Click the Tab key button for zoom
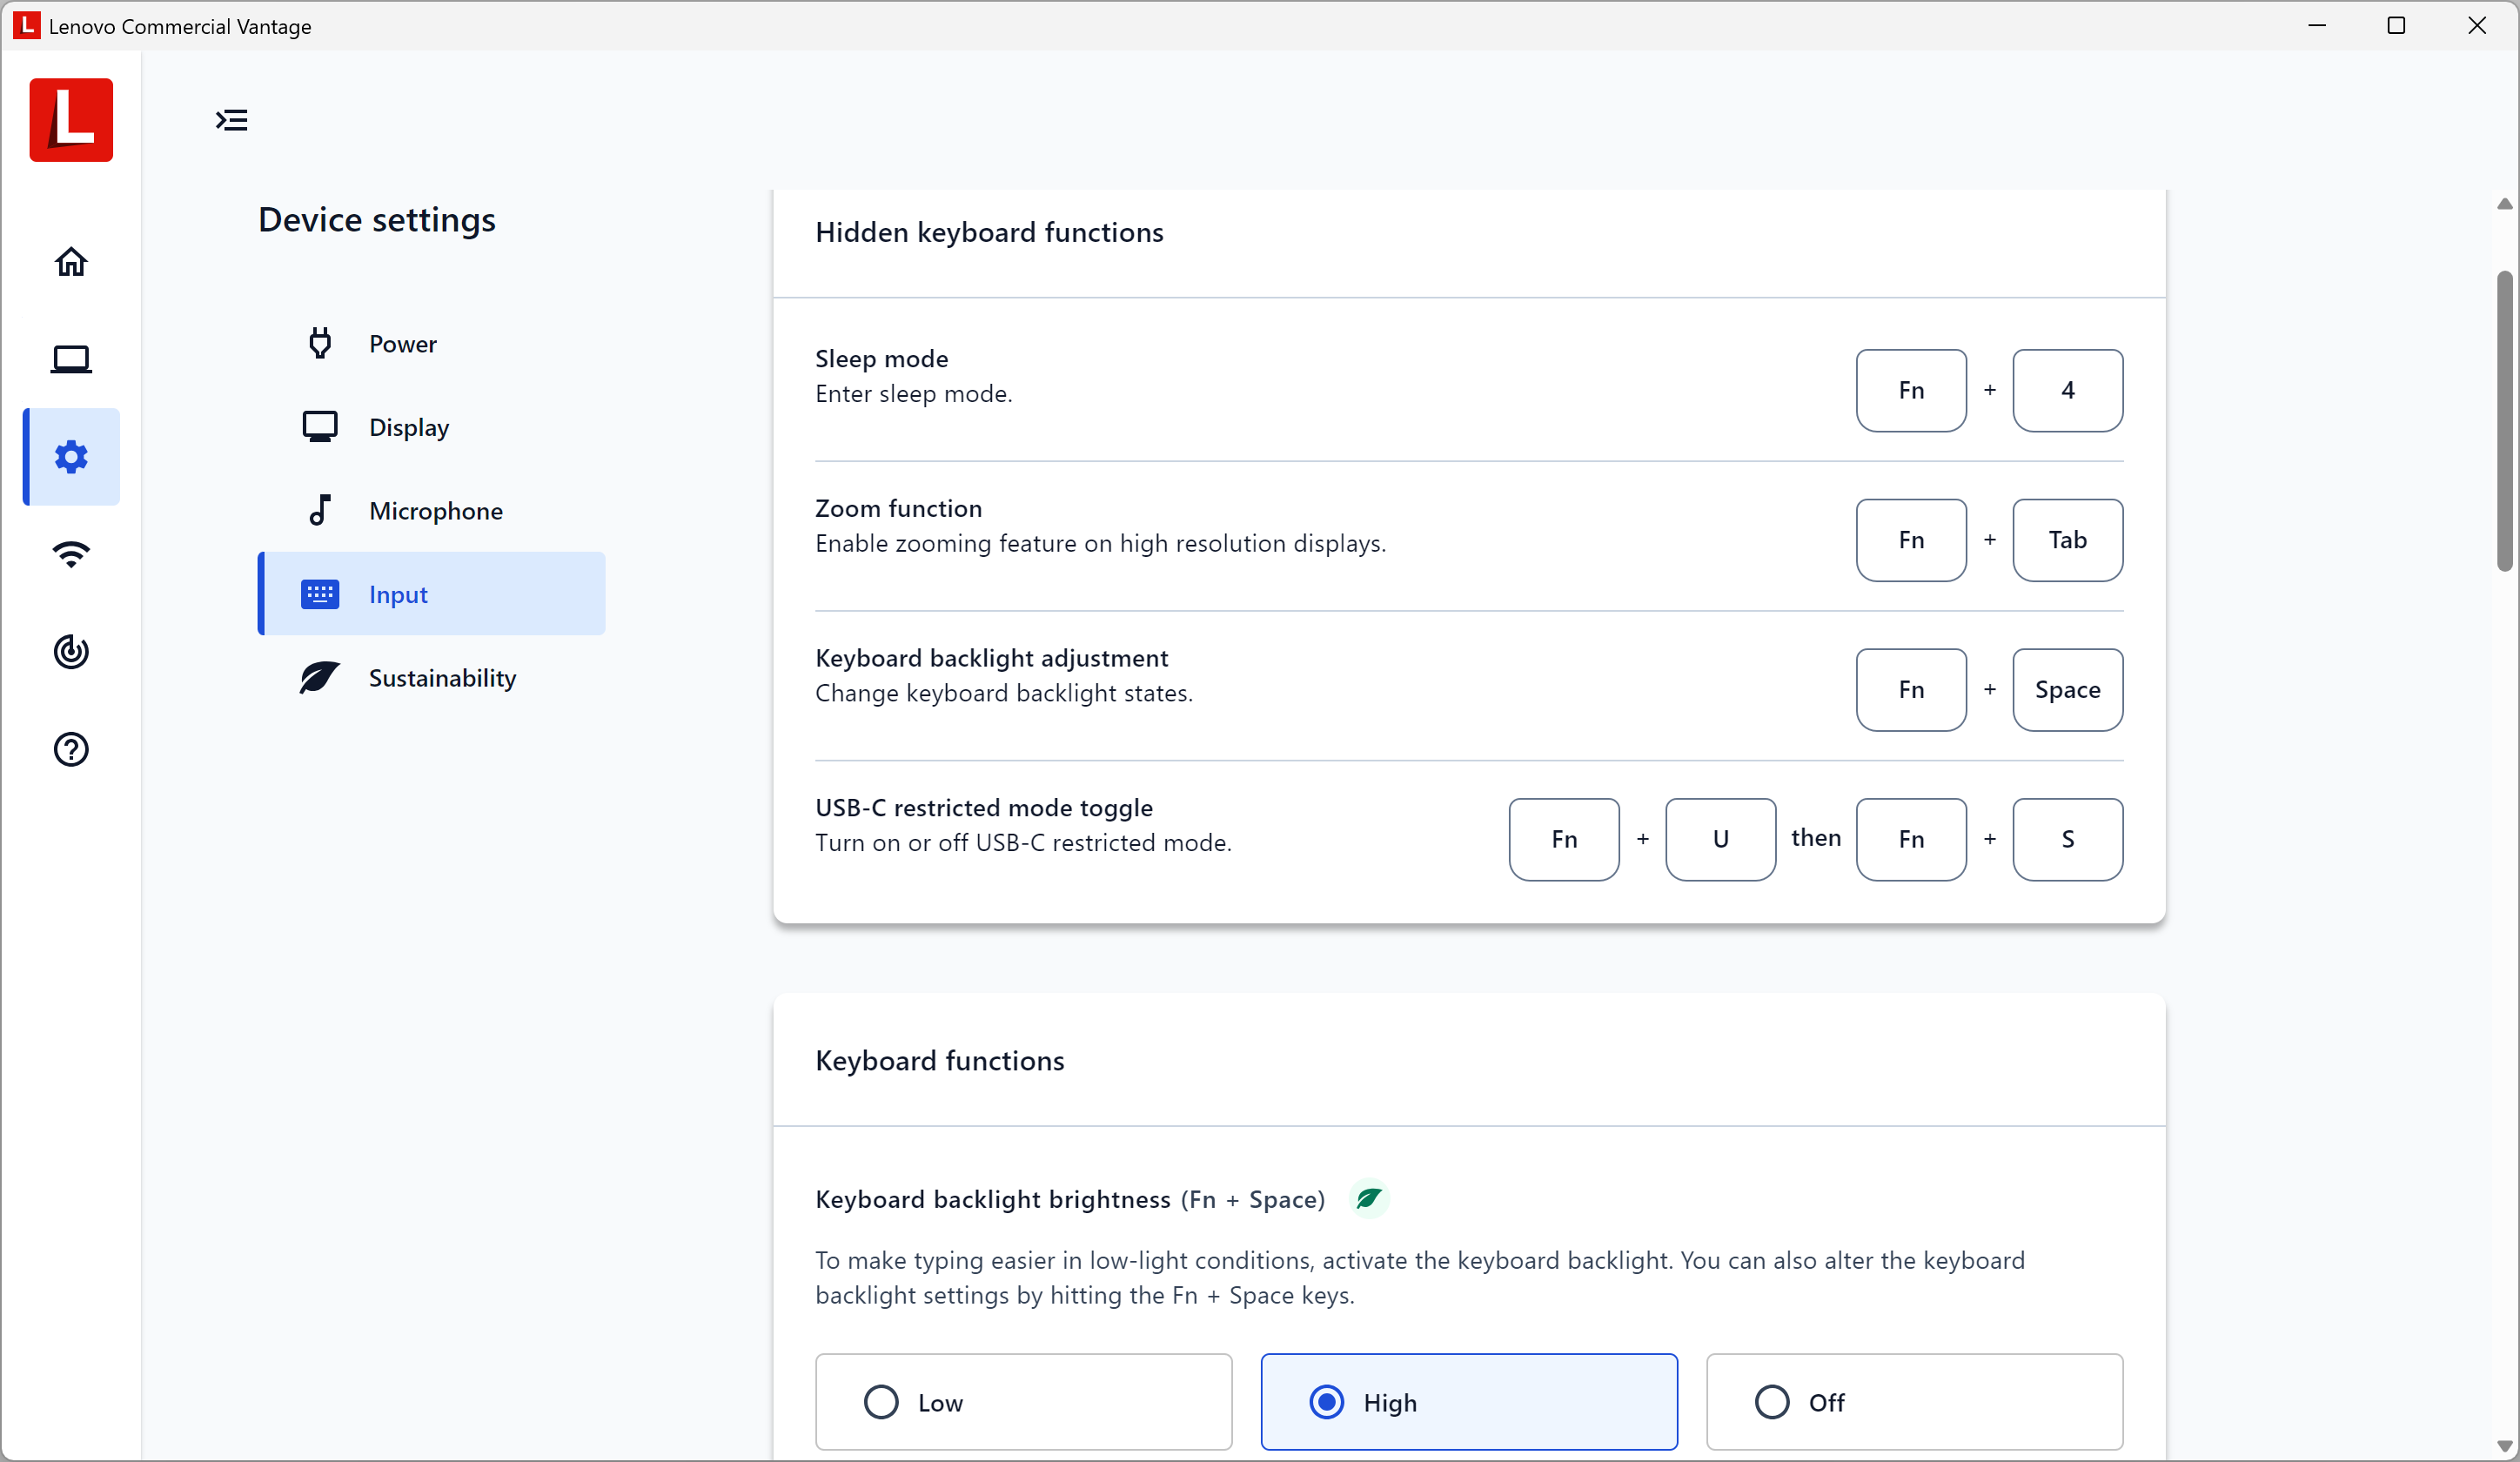2520x1462 pixels. [x=2067, y=540]
